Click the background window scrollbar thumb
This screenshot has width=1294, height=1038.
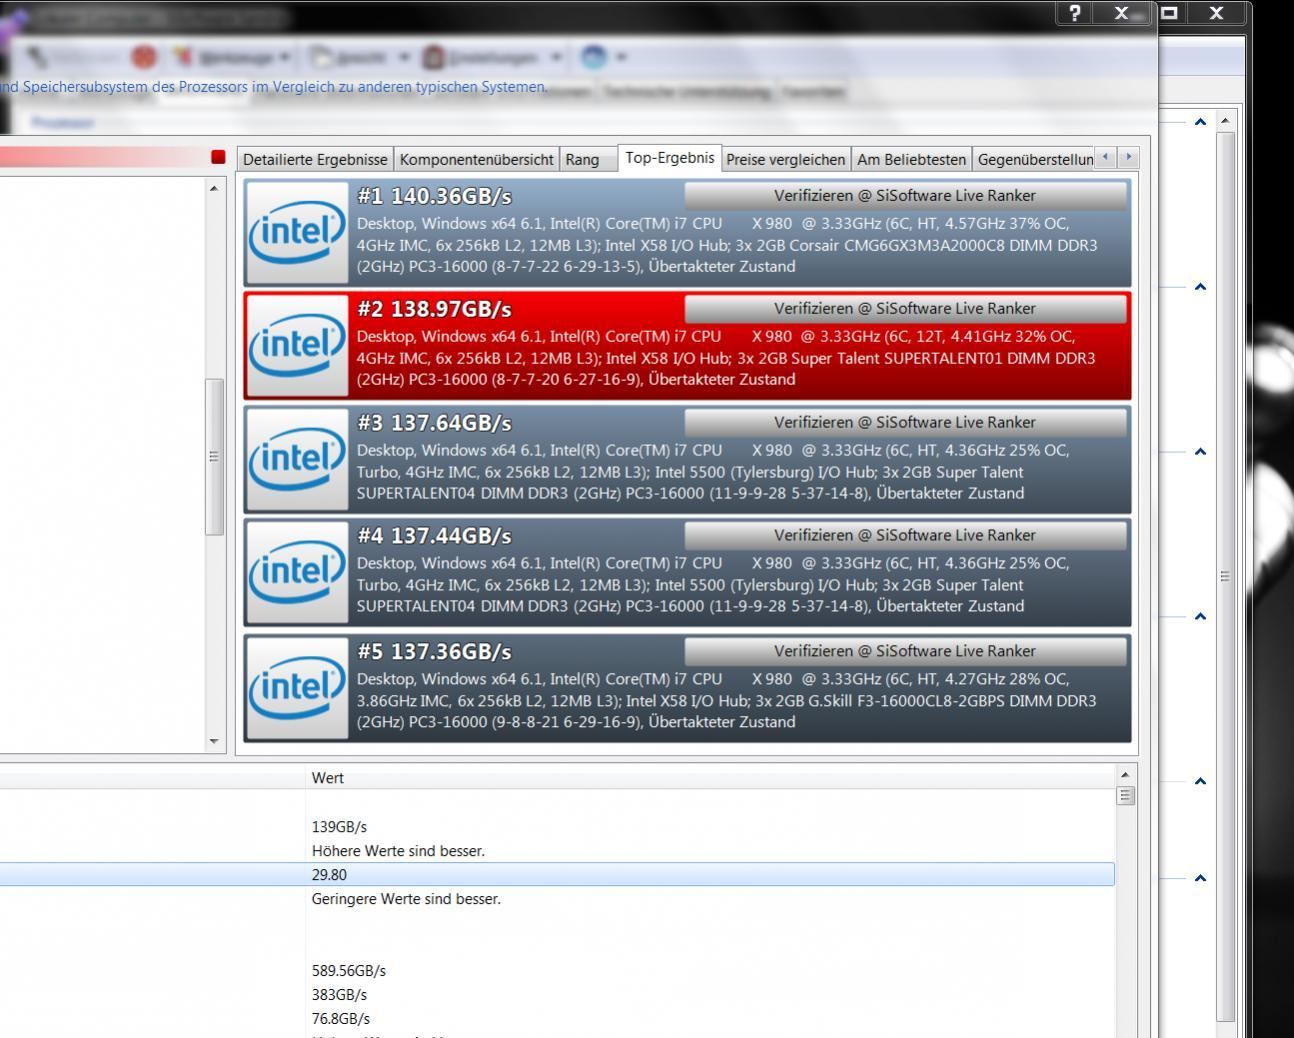1225,576
